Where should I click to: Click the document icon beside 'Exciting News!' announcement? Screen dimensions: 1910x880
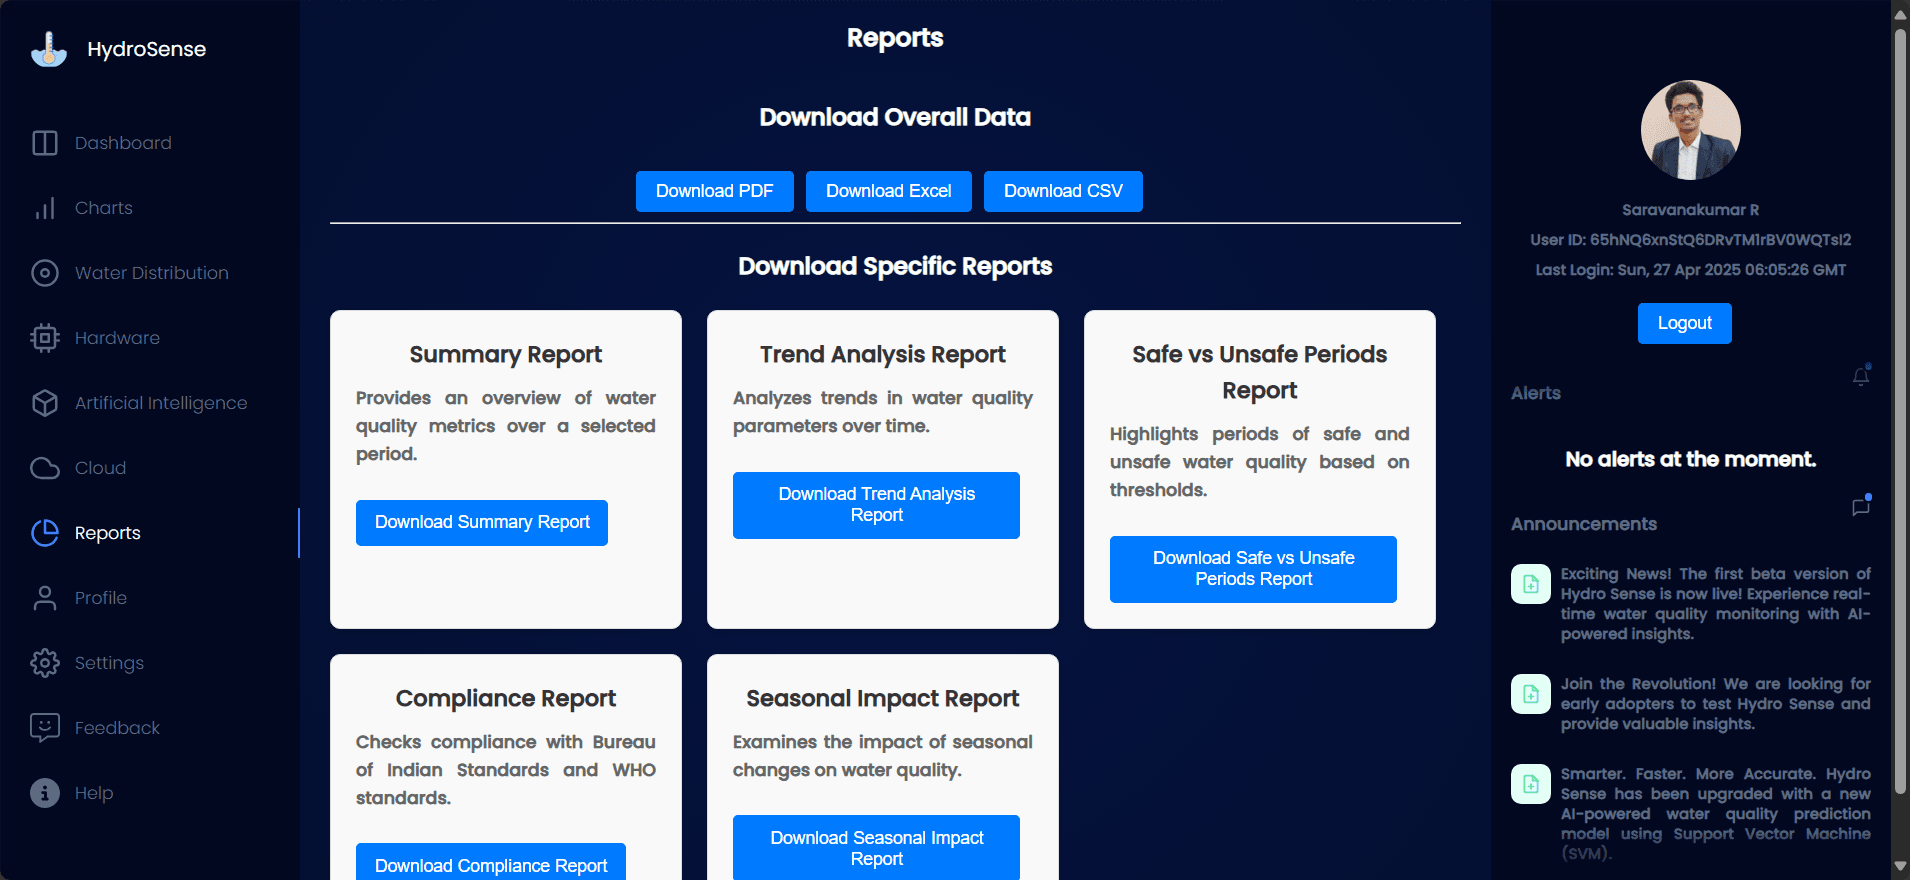click(1531, 584)
